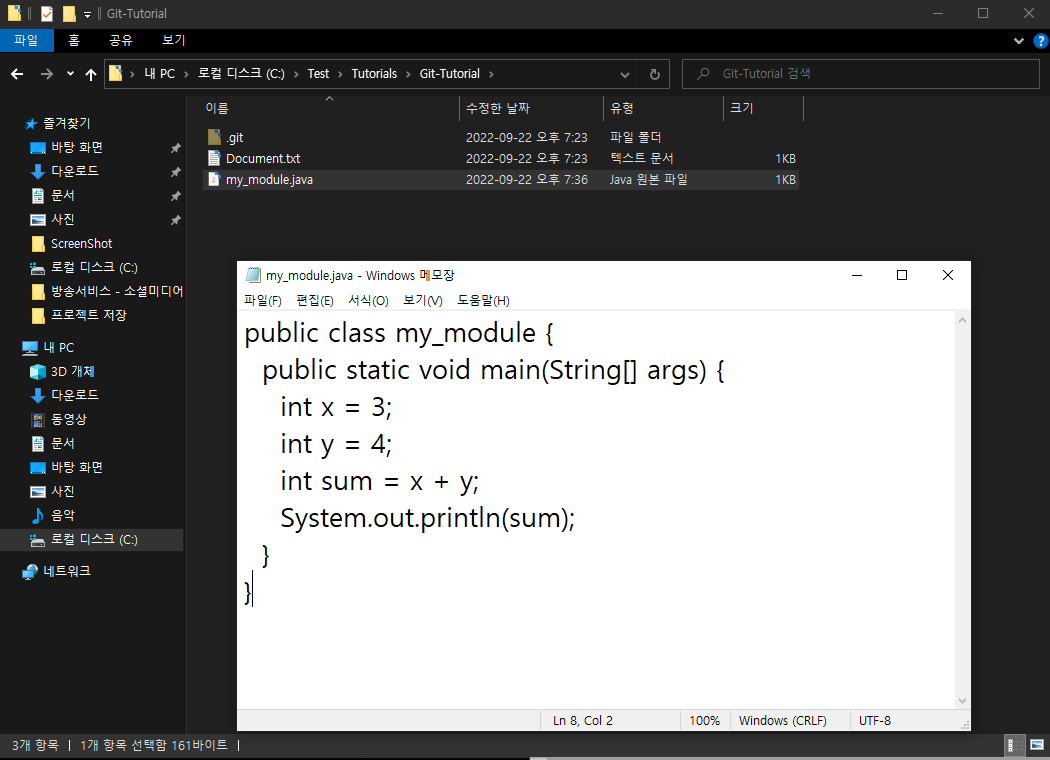Open Notepad 서식(O) menu
1050x760 pixels.
point(368,301)
